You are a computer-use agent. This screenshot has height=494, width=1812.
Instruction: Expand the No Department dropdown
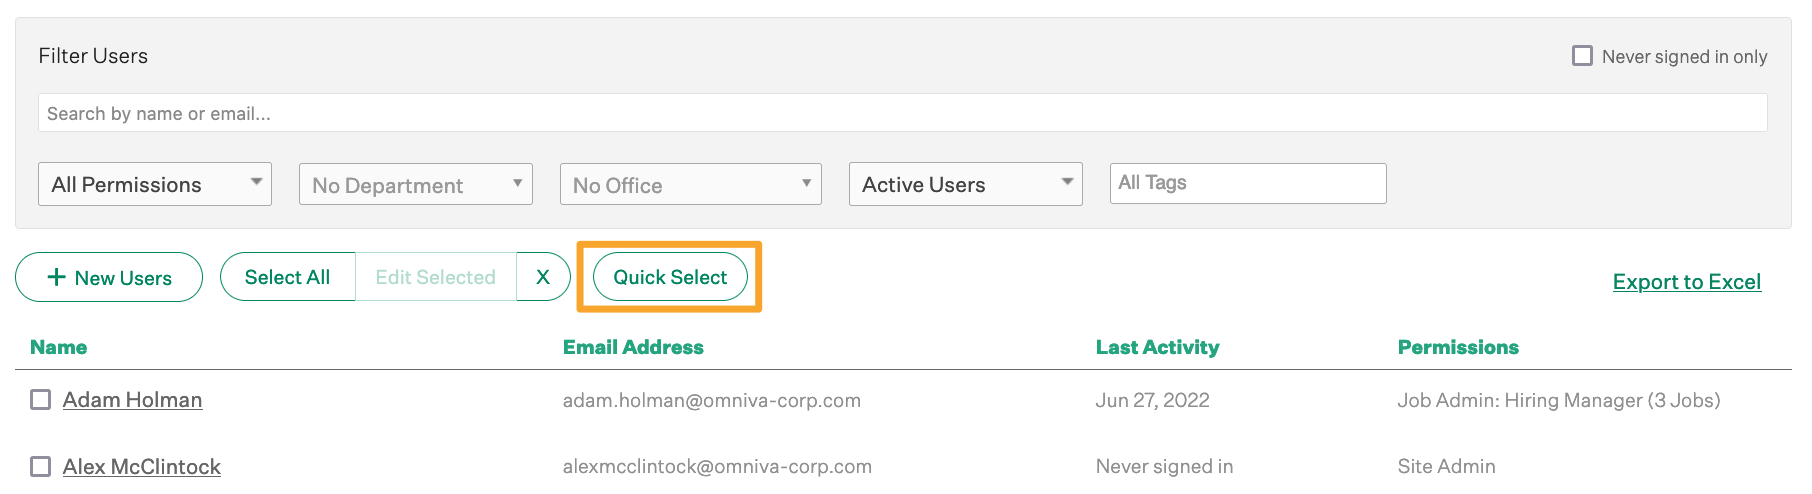click(x=415, y=185)
